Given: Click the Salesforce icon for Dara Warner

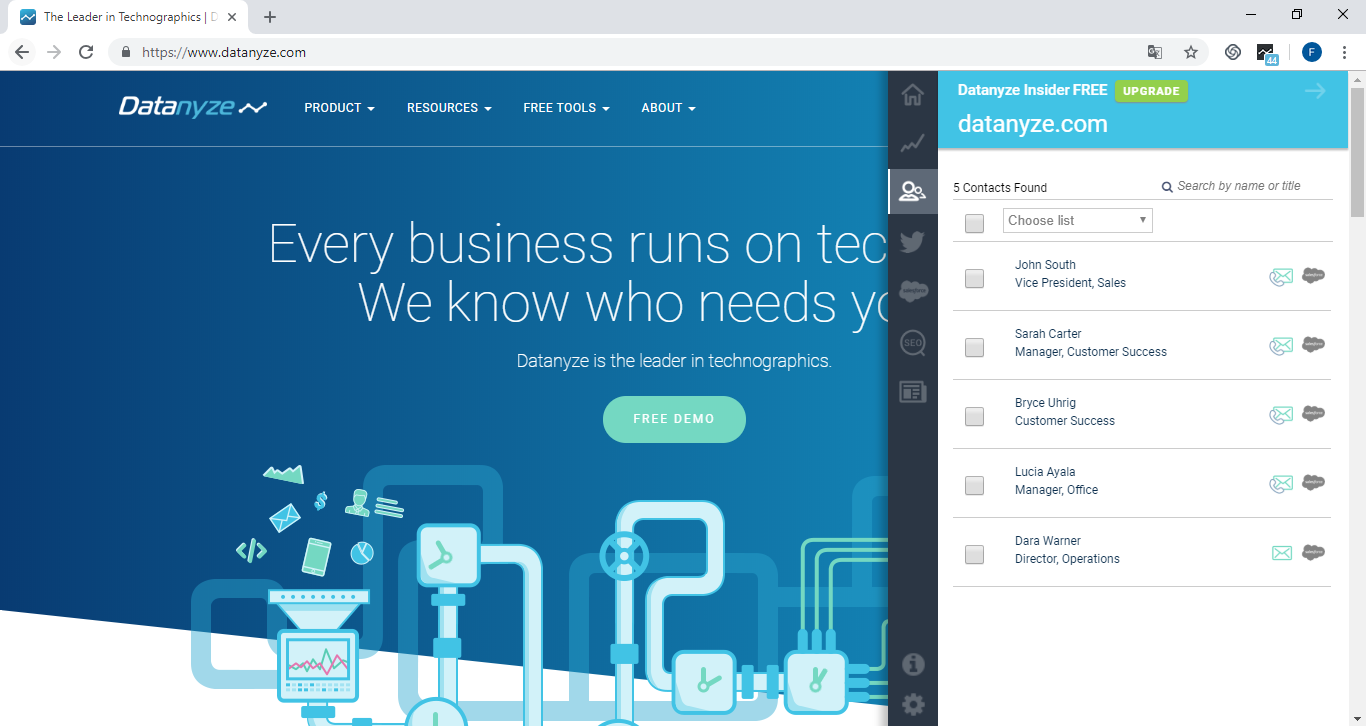Looking at the screenshot, I should pyautogui.click(x=1314, y=552).
